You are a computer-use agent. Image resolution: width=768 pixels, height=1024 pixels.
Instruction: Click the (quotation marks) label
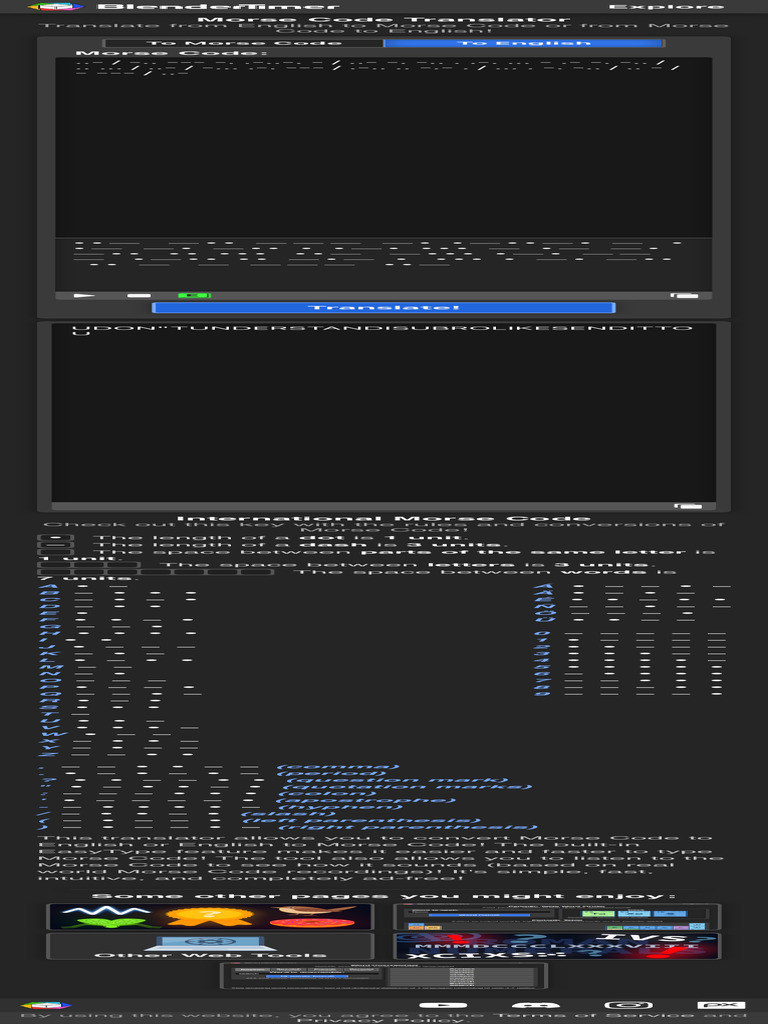[409, 787]
